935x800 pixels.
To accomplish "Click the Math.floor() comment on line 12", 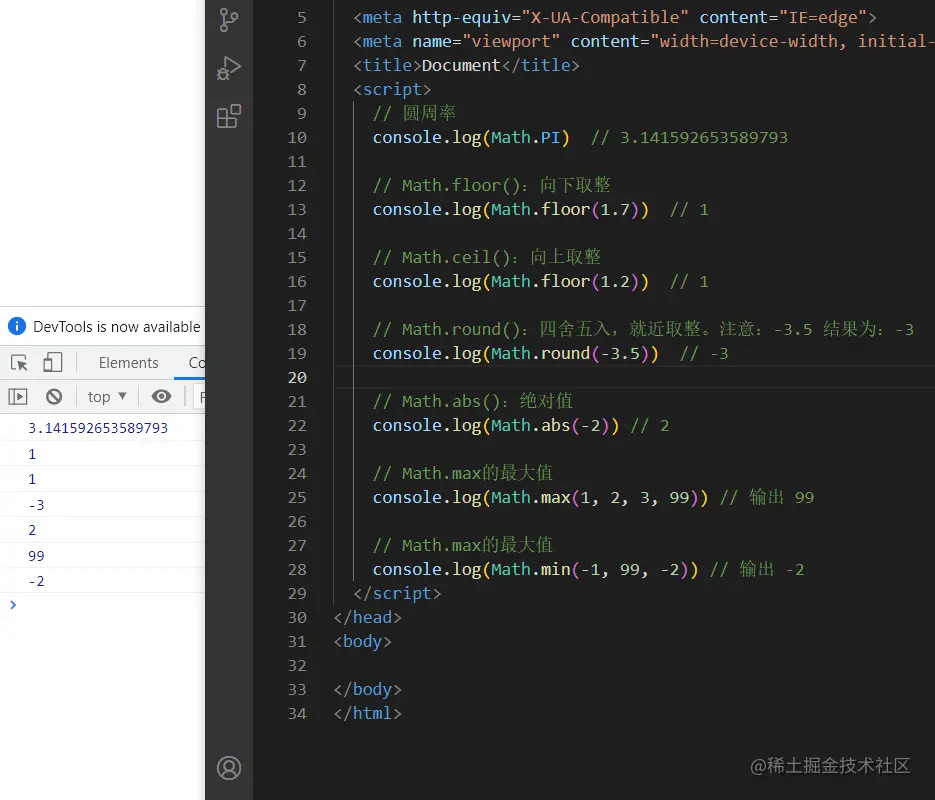I will coord(491,185).
